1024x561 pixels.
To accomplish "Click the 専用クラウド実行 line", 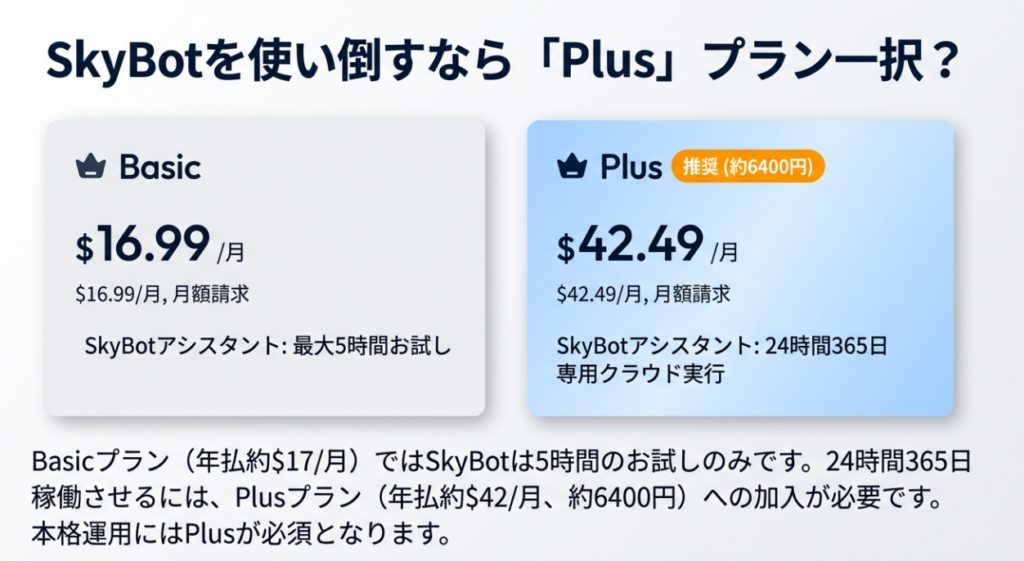I will pos(638,375).
